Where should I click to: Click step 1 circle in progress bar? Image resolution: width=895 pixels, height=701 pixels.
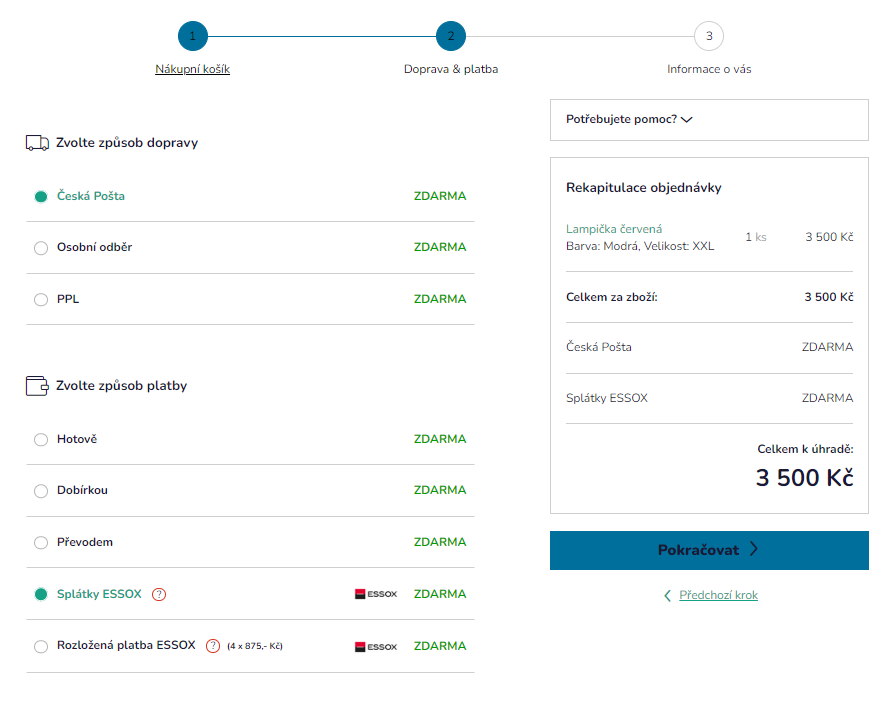192,37
